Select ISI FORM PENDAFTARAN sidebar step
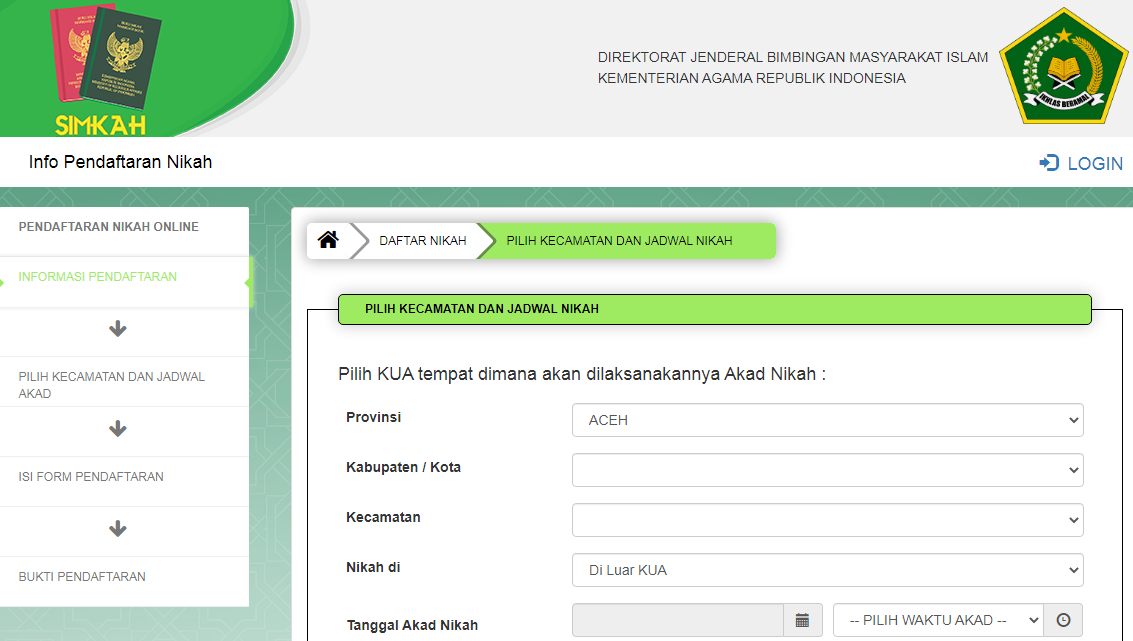1133x641 pixels. pyautogui.click(x=91, y=477)
